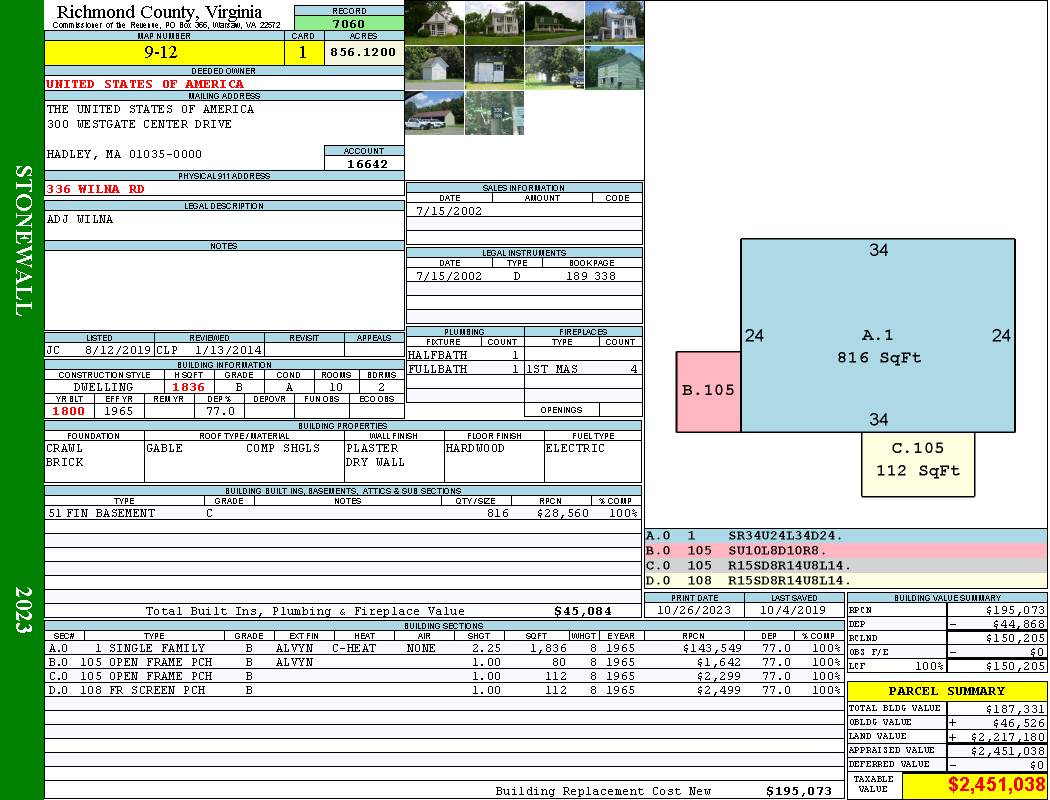Image resolution: width=1050 pixels, height=800 pixels.
Task: Click the map number 9-12
Action: point(161,52)
